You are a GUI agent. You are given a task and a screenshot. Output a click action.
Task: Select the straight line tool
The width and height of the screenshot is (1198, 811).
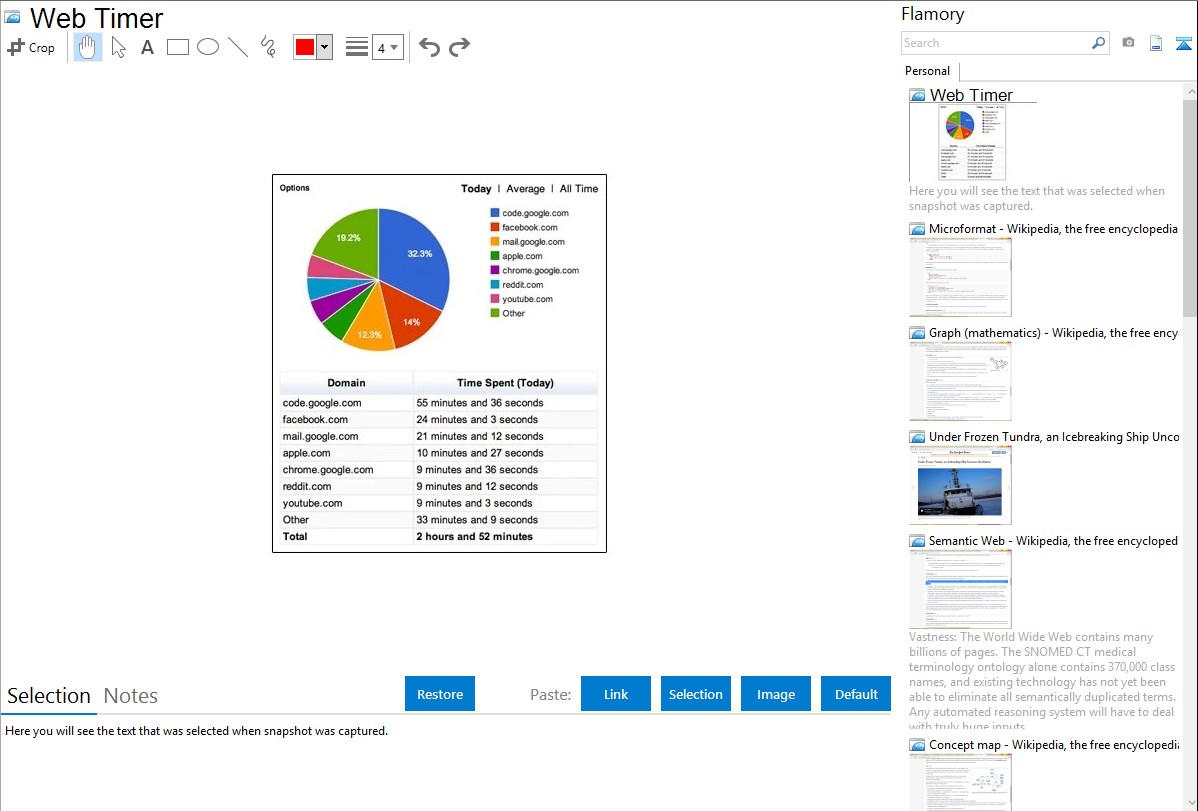(238, 47)
